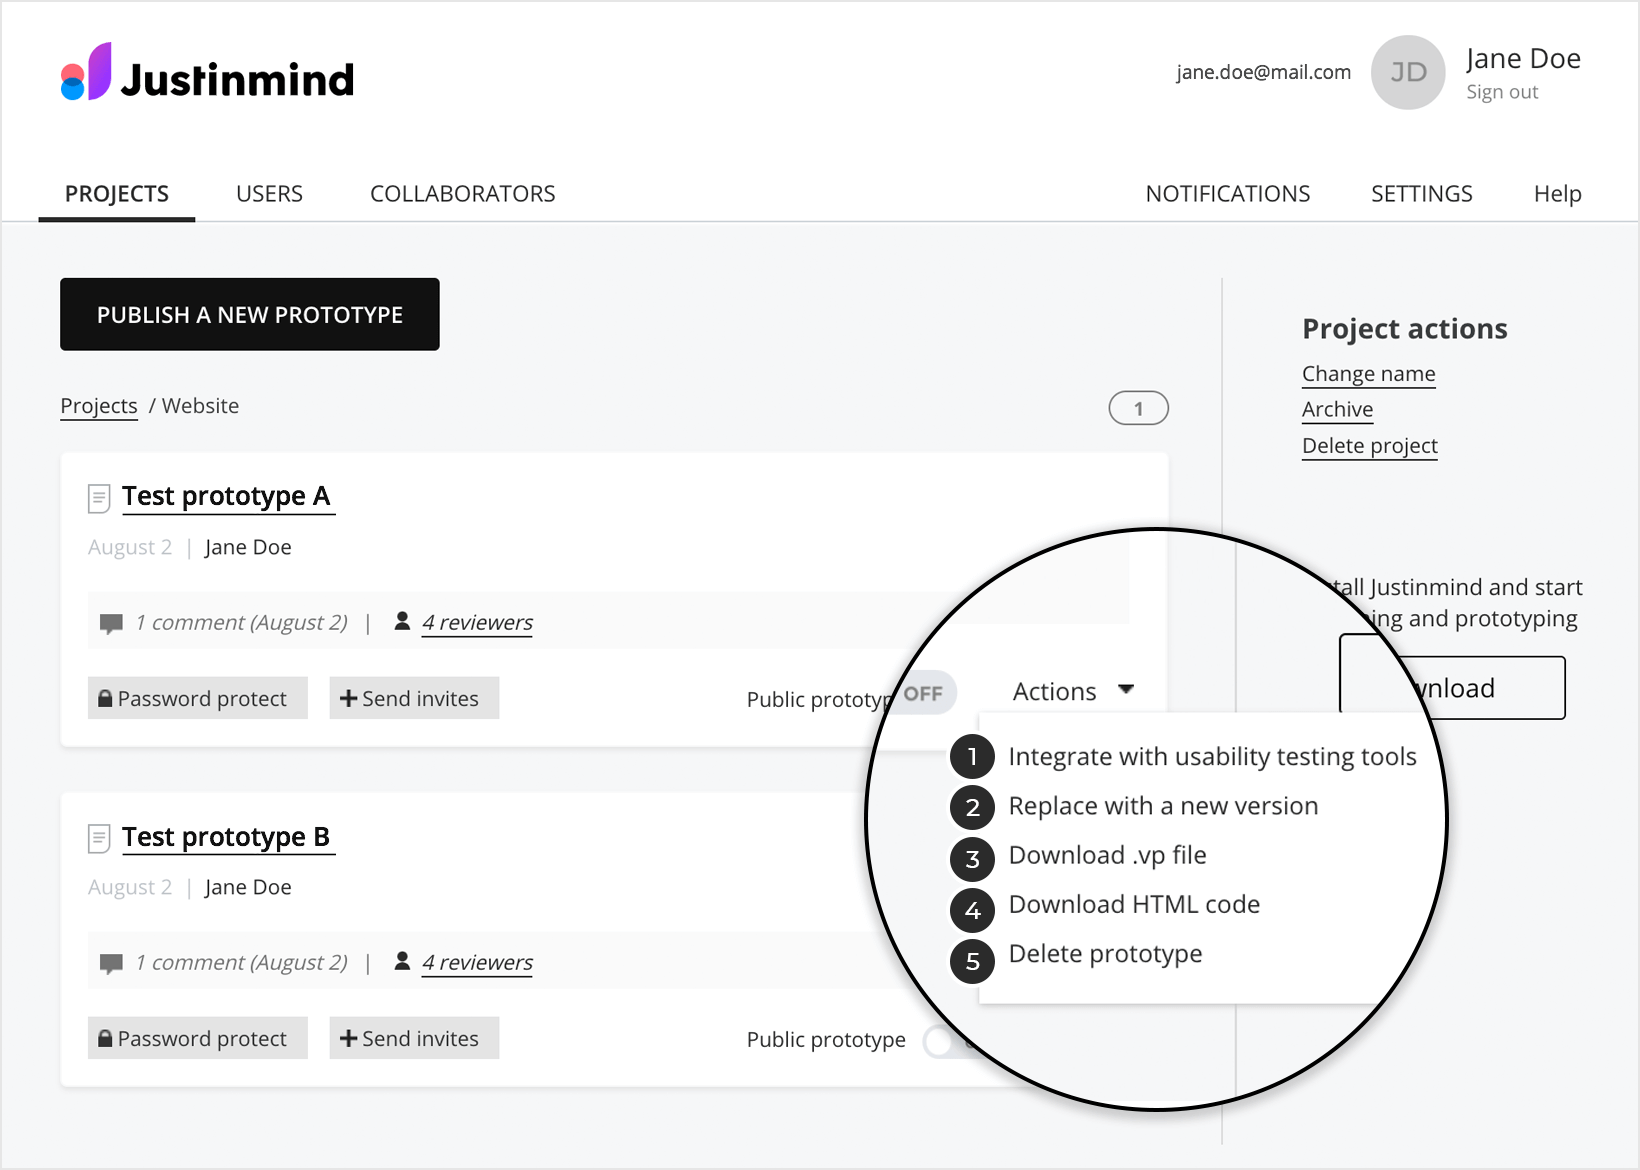Screen dimensions: 1640x1170
Task: Open 4 reviewers link in Test prototype B
Action: point(477,962)
